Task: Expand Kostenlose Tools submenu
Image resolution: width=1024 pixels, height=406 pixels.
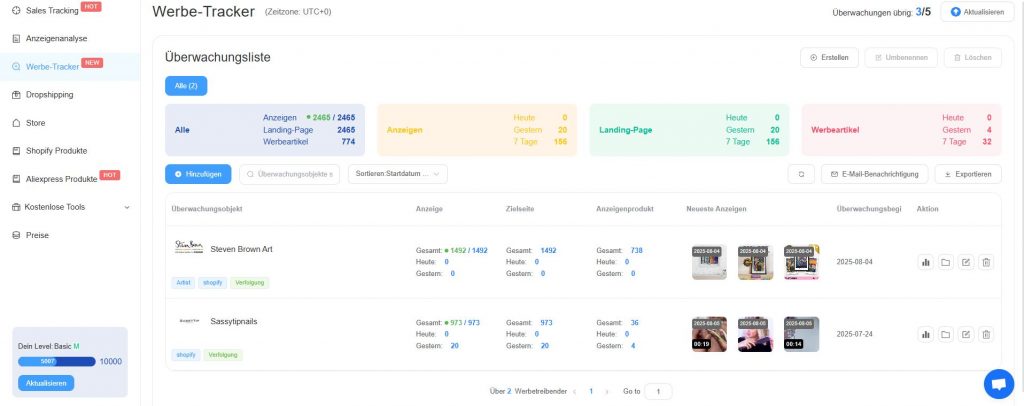Action: pos(71,207)
